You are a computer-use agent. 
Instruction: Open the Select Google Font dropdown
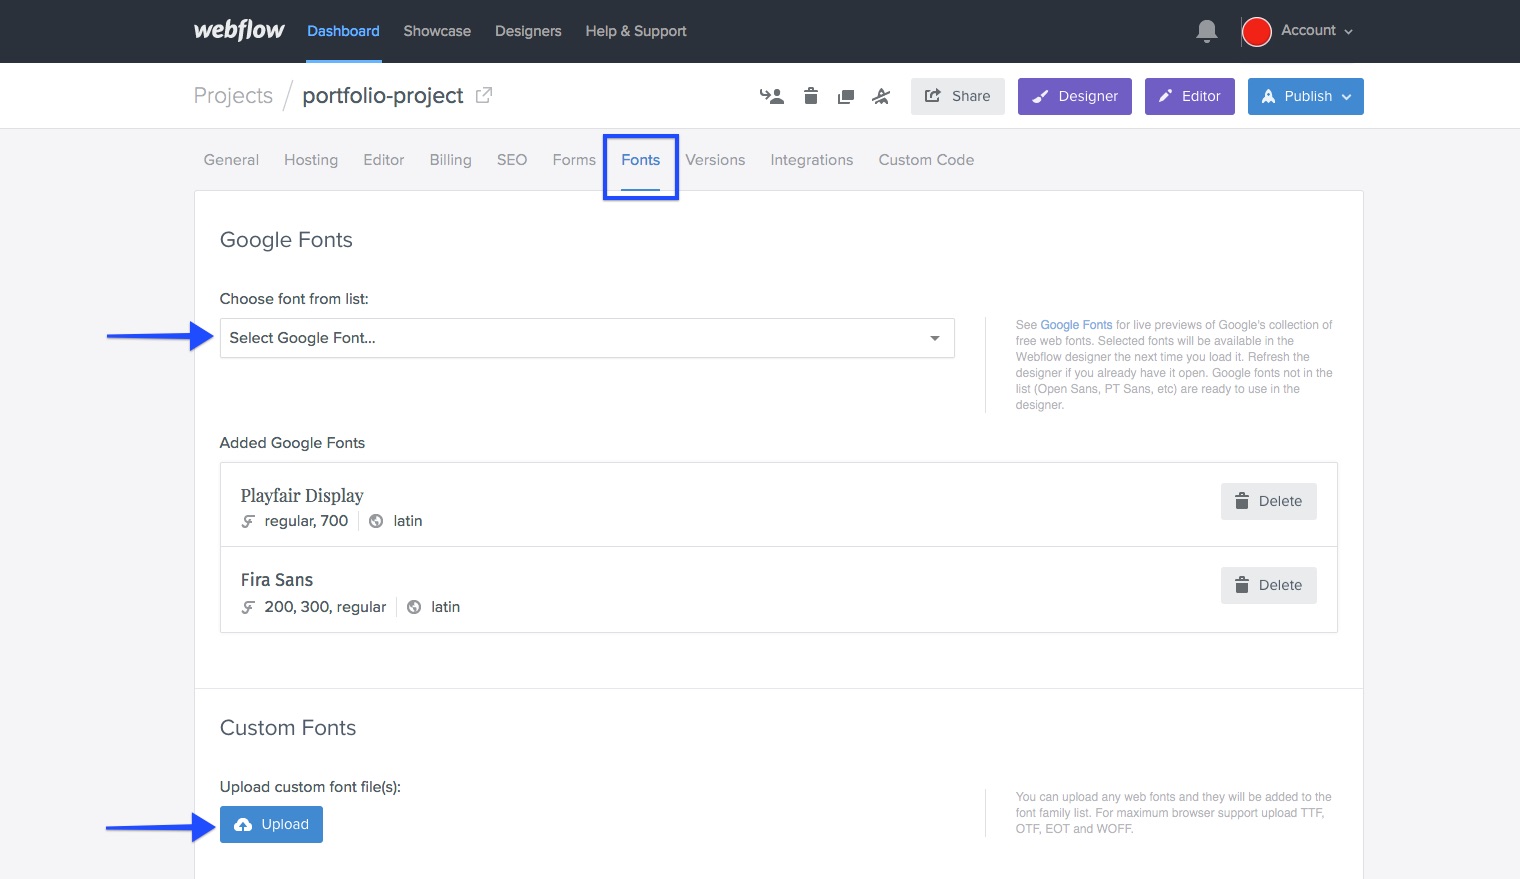coord(587,338)
